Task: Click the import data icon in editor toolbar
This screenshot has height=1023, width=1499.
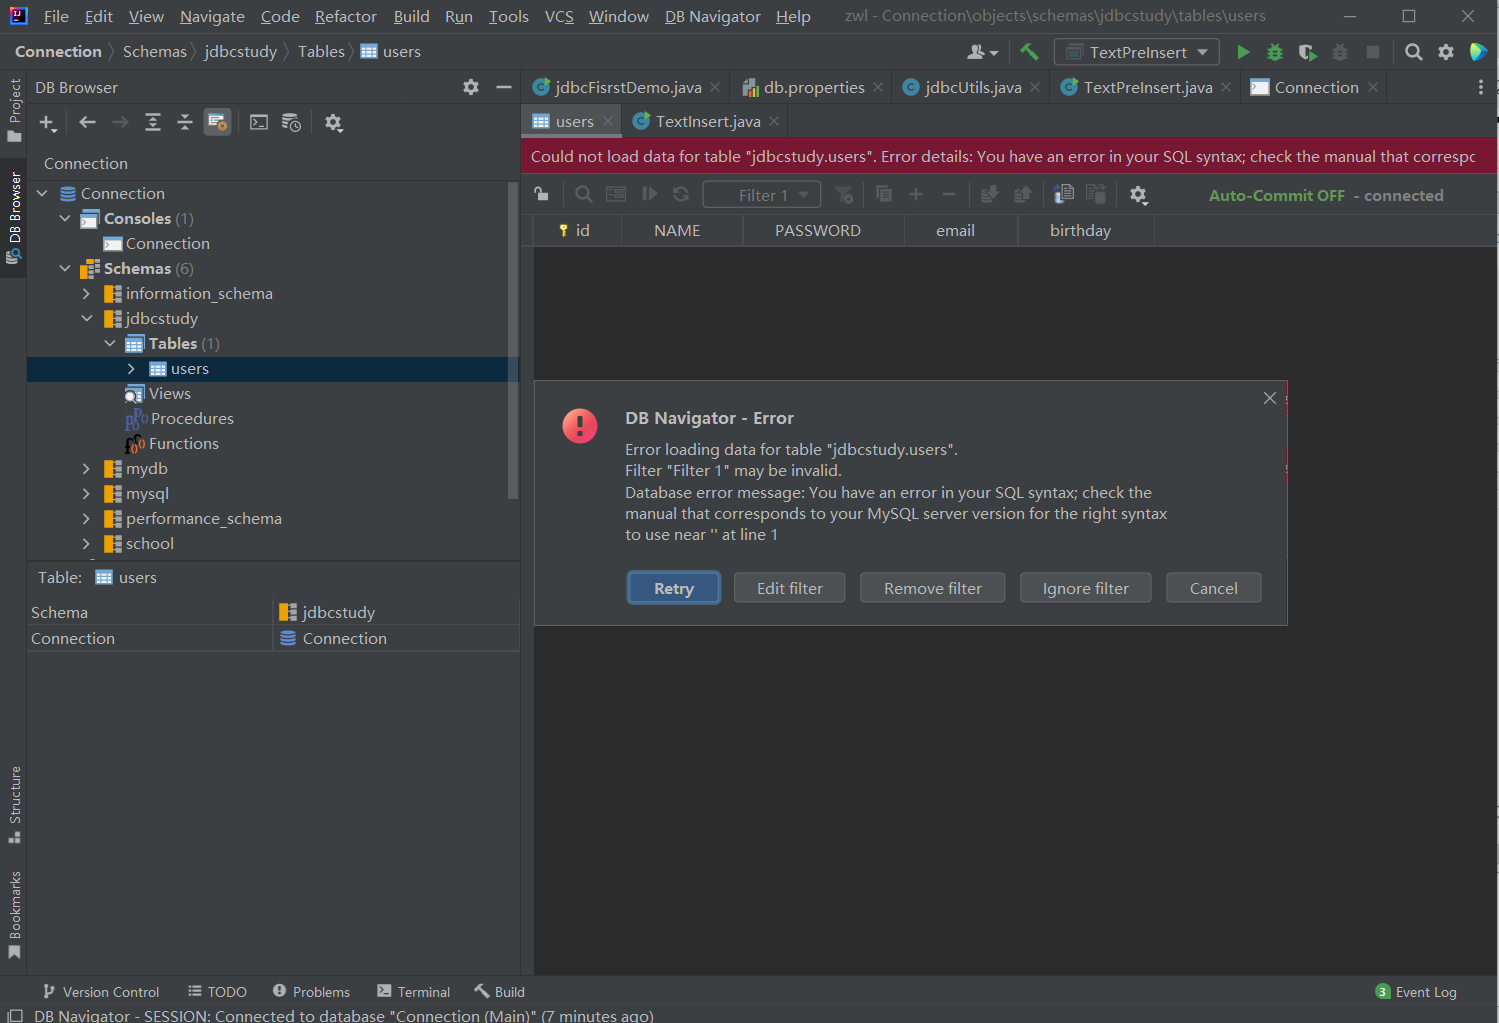Action: 990,194
